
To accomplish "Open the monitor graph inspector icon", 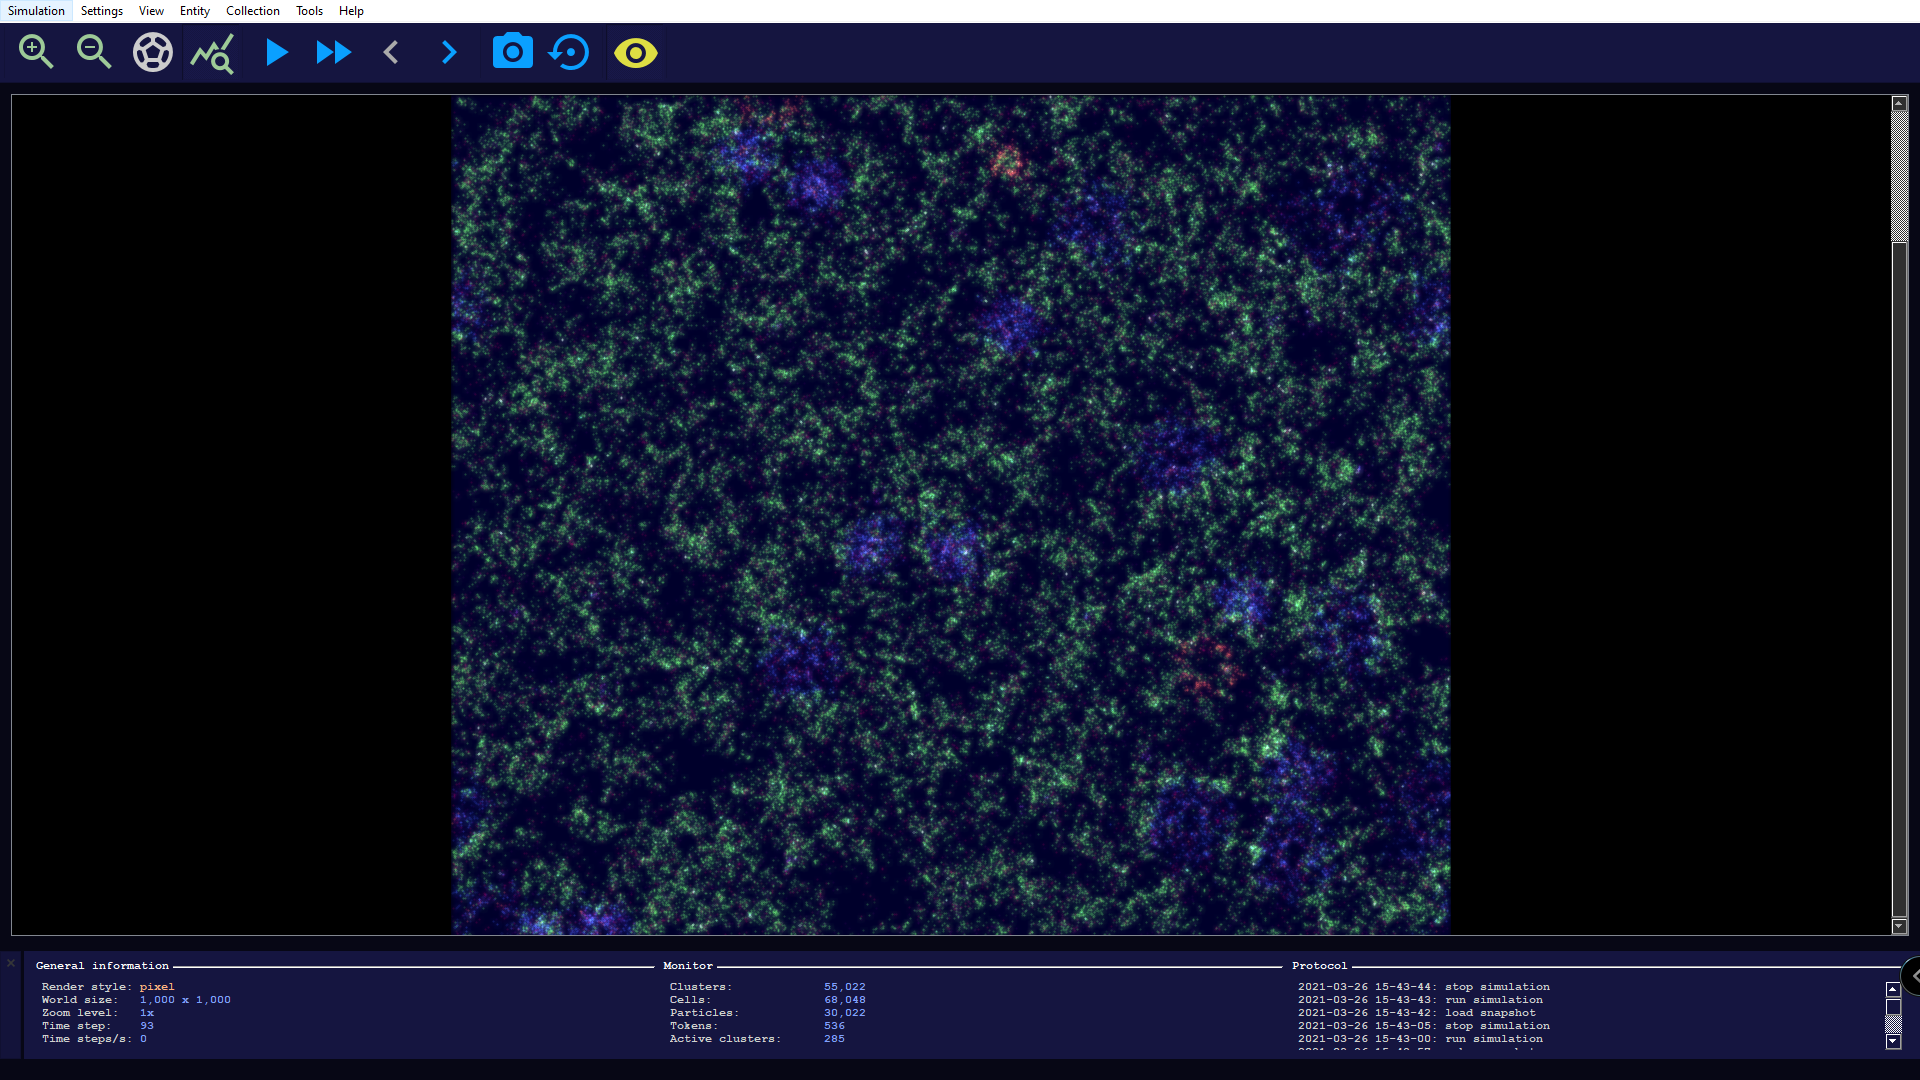I will pos(212,53).
